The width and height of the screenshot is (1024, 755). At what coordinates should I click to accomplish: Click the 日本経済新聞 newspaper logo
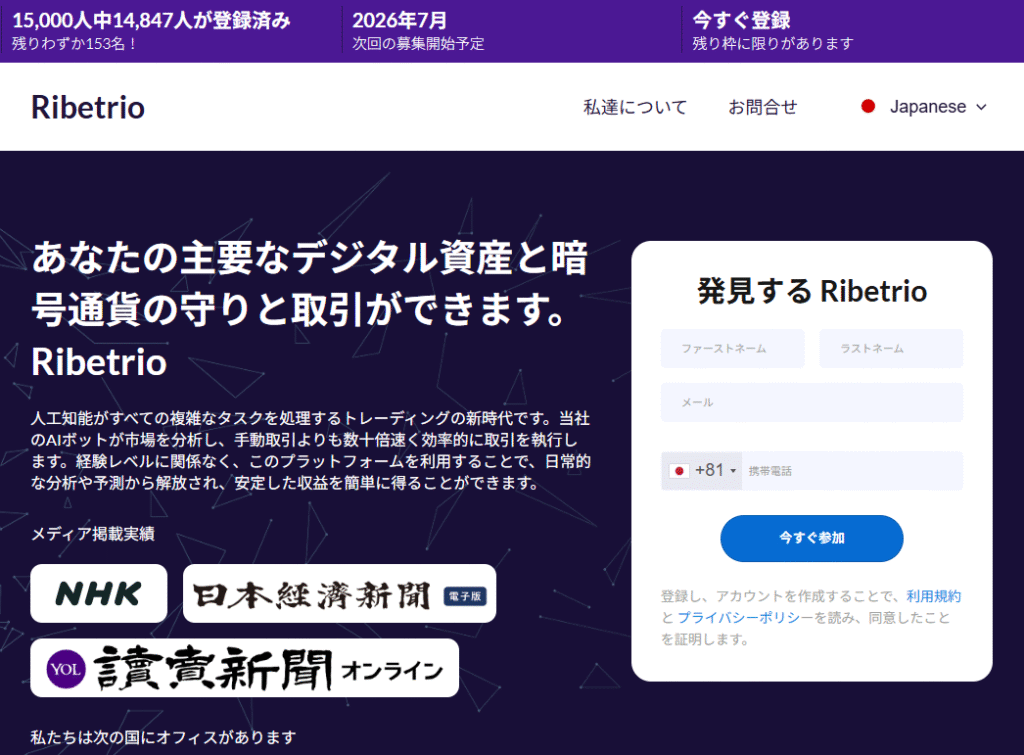point(340,593)
